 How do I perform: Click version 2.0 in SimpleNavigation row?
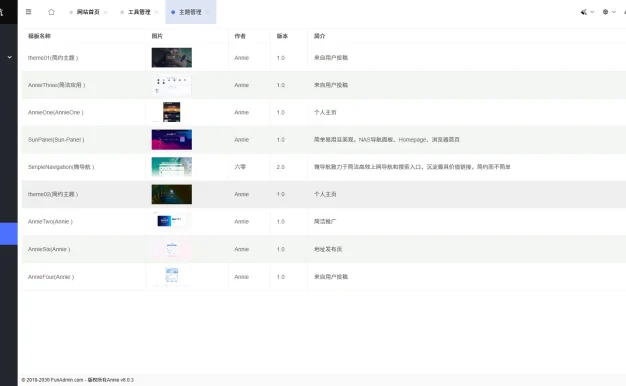click(281, 167)
